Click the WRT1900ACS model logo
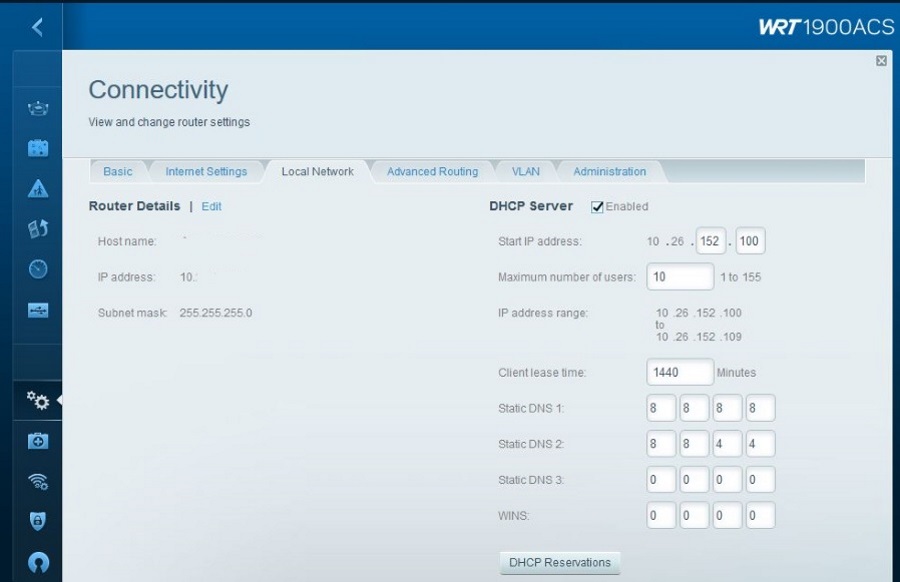Image resolution: width=900 pixels, height=582 pixels. [x=827, y=26]
